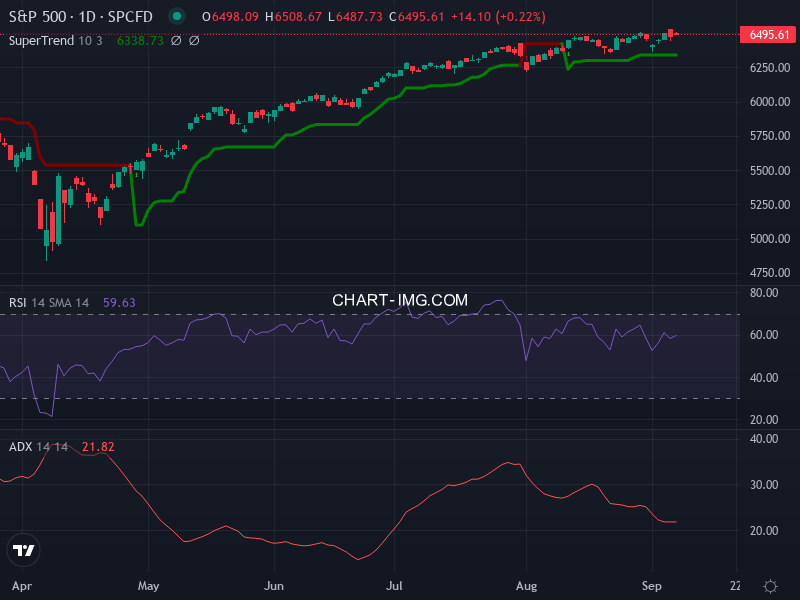Click the May label on time axis

click(148, 586)
